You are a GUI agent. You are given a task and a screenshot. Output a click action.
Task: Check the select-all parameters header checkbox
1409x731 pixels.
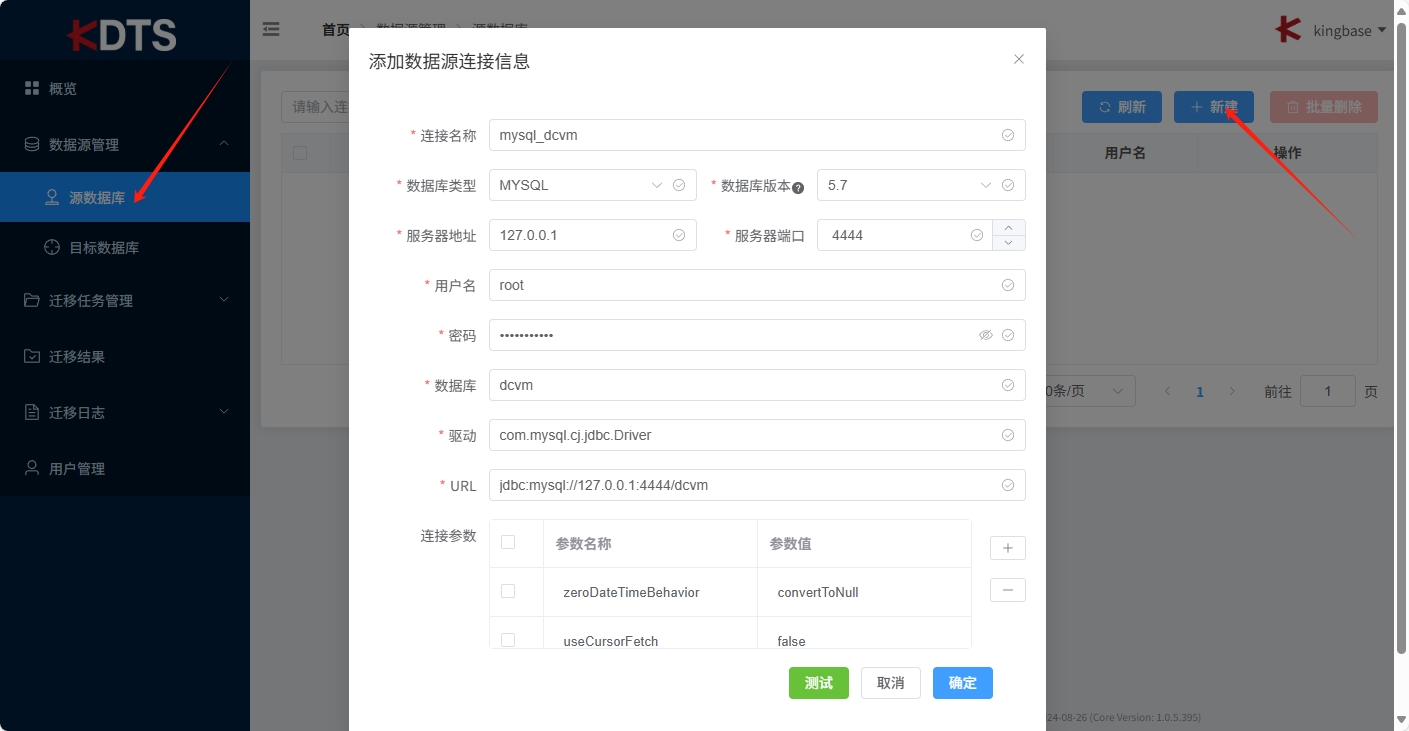[x=508, y=542]
